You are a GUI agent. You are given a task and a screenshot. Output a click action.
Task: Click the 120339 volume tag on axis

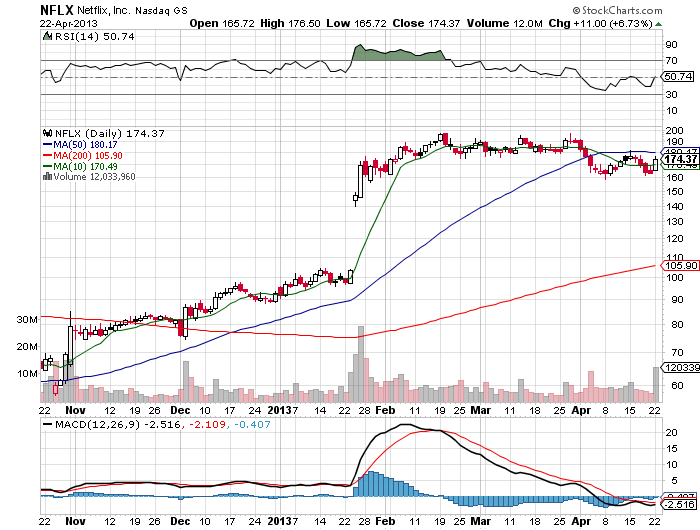(x=681, y=367)
